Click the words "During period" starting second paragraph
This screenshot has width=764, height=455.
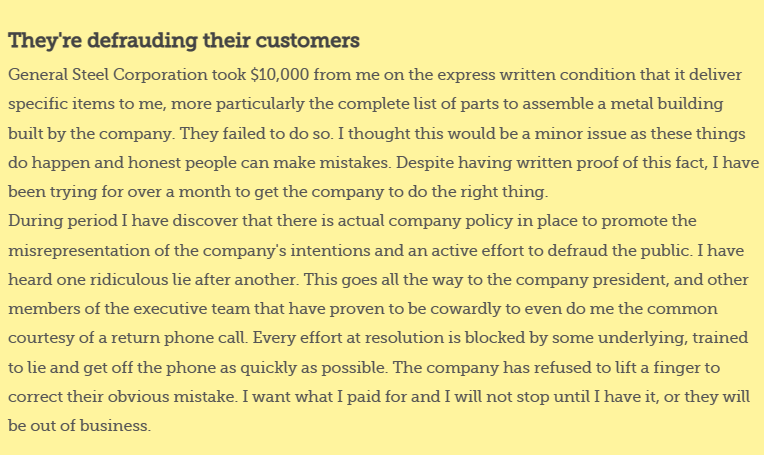(x=63, y=221)
